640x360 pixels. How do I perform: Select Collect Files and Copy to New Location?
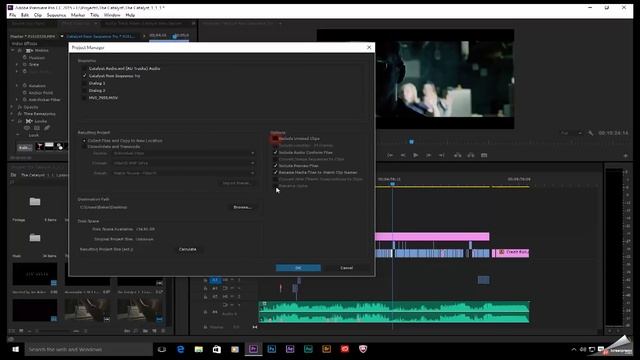point(84,140)
